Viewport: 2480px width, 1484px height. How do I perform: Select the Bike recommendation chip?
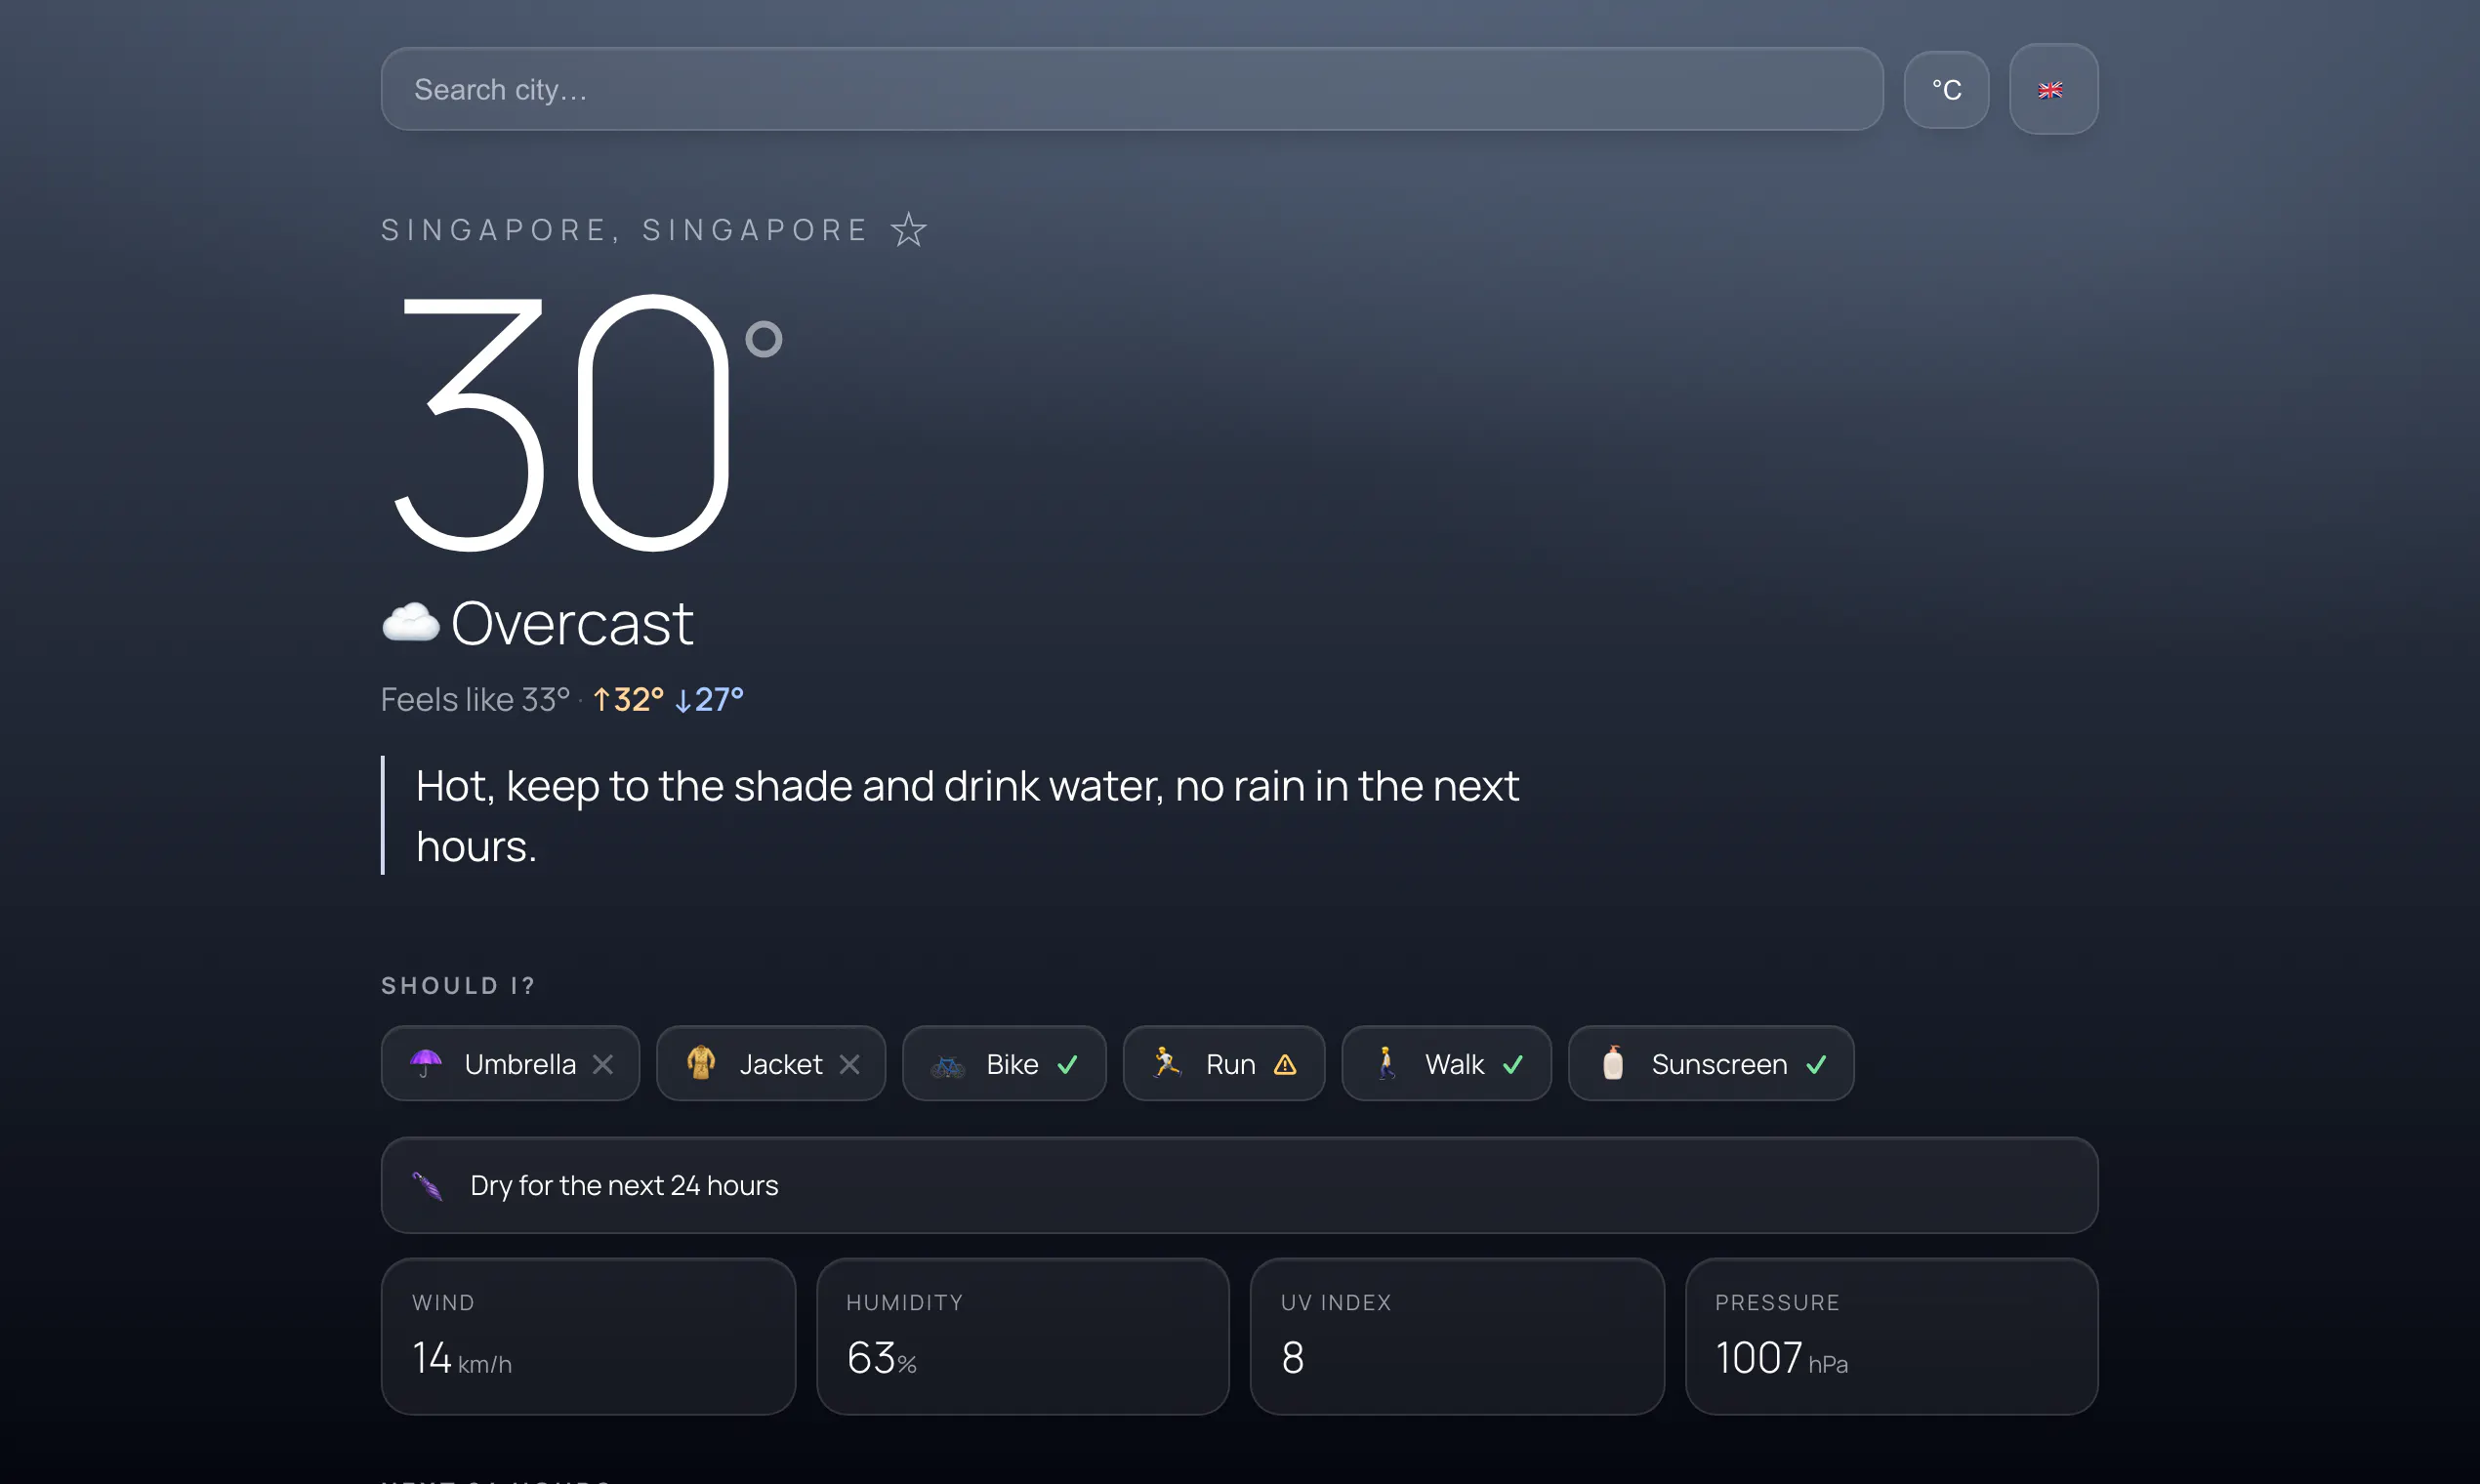(1004, 1063)
